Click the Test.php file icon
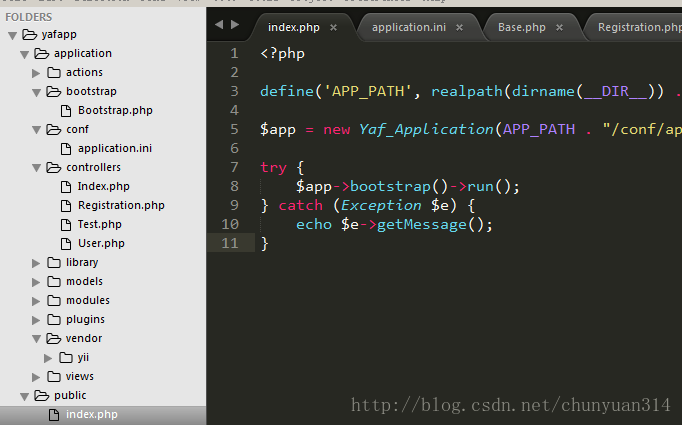682x425 pixels. pyautogui.click(x=66, y=225)
